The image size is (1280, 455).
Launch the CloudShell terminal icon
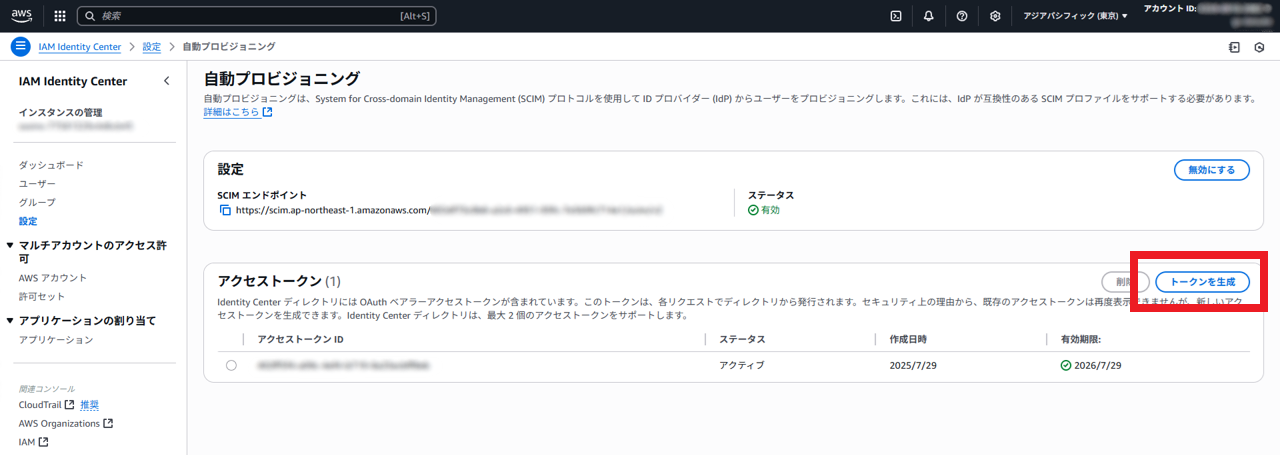[897, 16]
